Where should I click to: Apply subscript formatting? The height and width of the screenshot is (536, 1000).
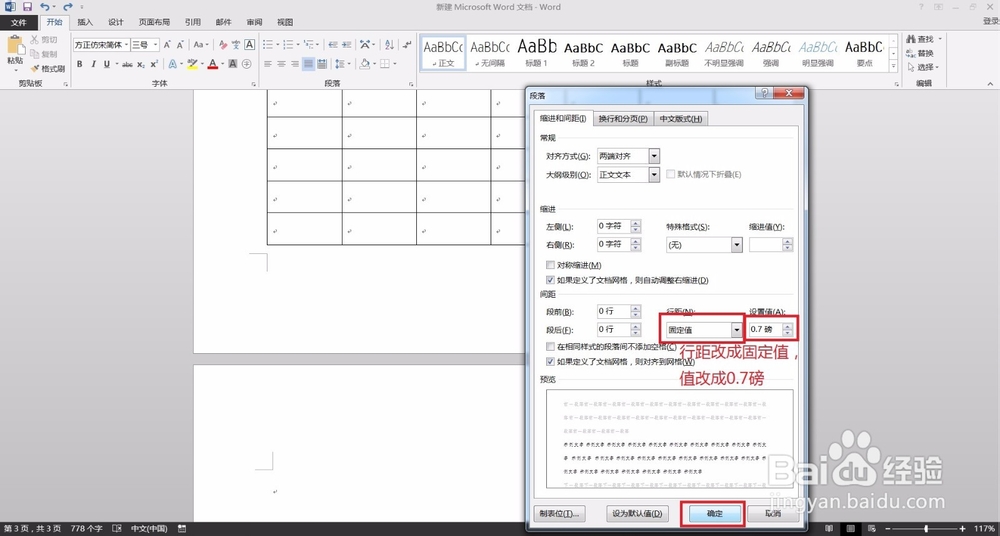coord(141,64)
